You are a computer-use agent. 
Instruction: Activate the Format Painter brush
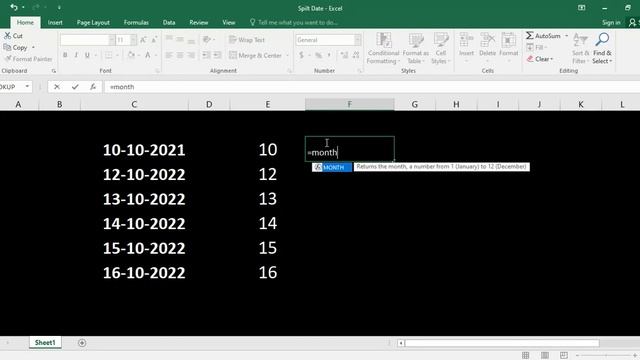[x=28, y=59]
